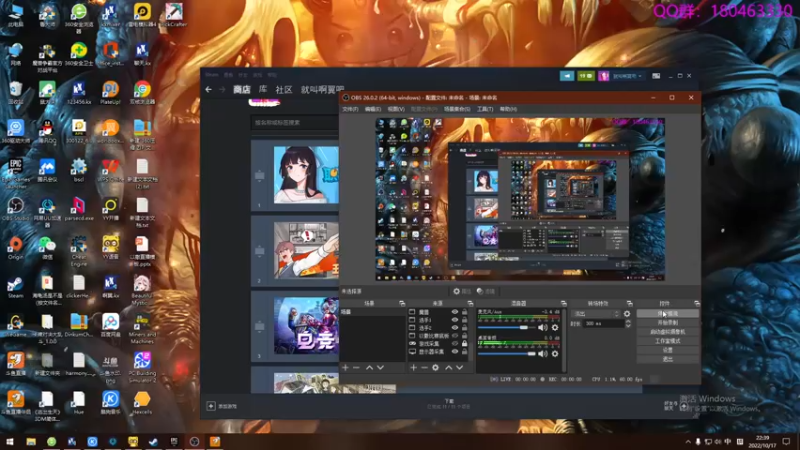Pop out the 场景 dock panel
This screenshot has height=450, width=800.
pos(402,304)
